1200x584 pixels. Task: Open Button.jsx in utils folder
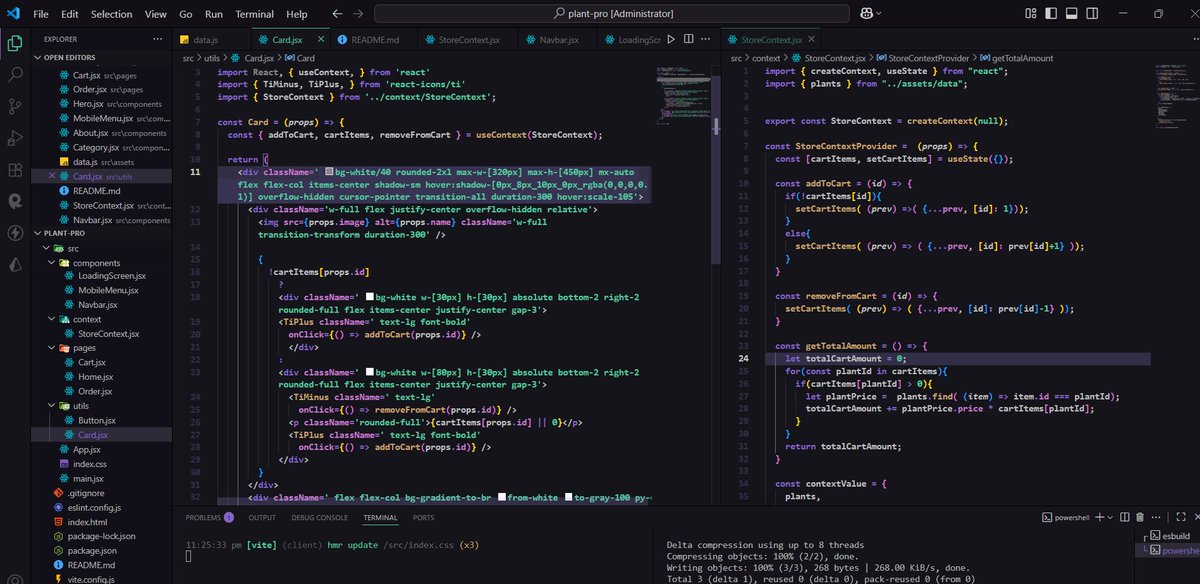97,420
